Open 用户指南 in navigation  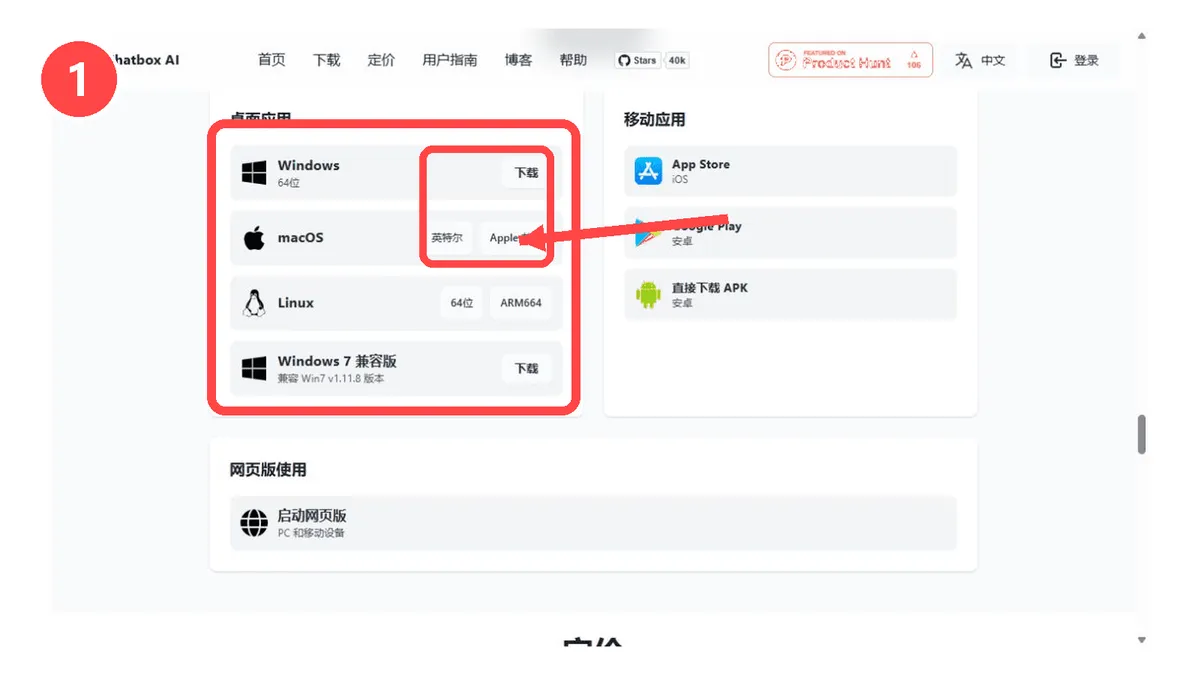[x=450, y=60]
